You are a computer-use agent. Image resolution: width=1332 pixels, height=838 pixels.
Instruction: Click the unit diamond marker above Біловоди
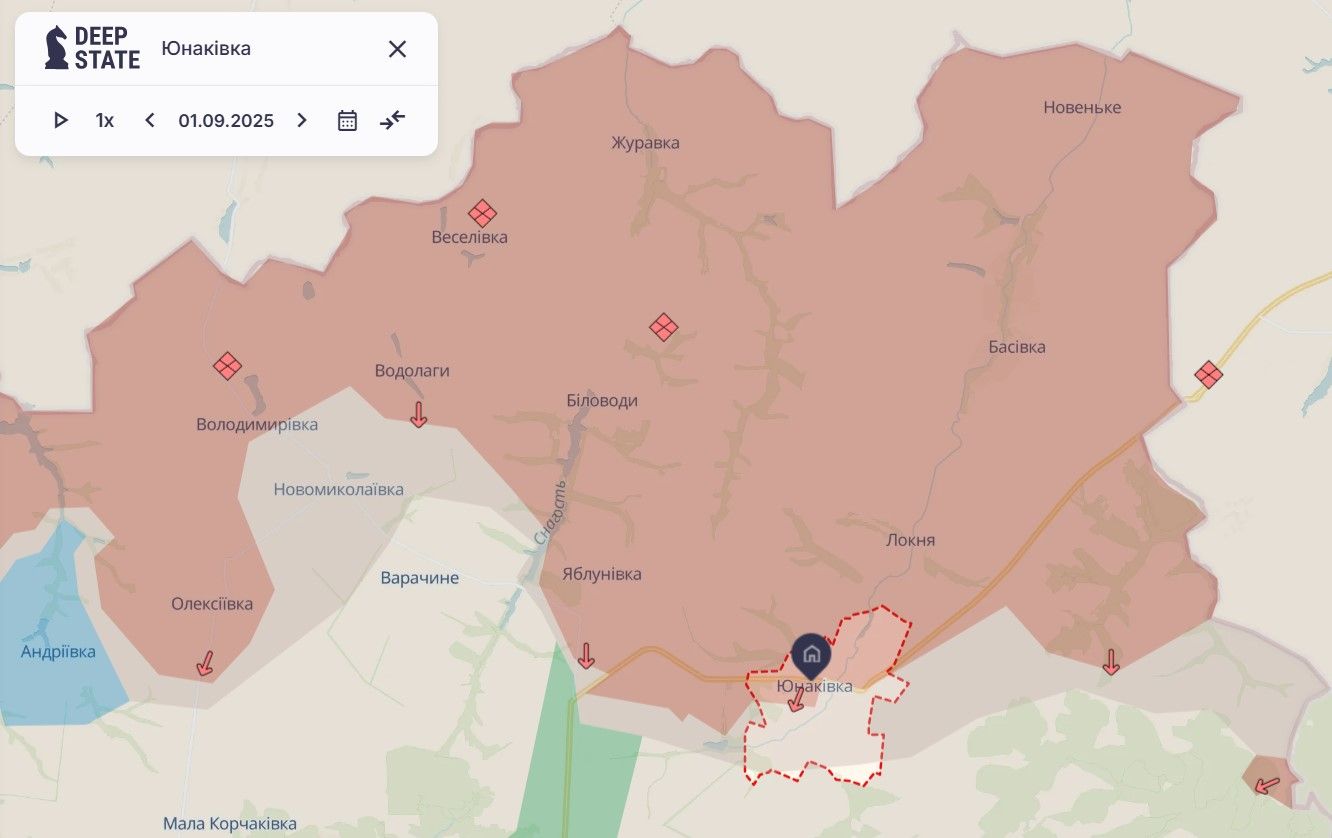664,327
